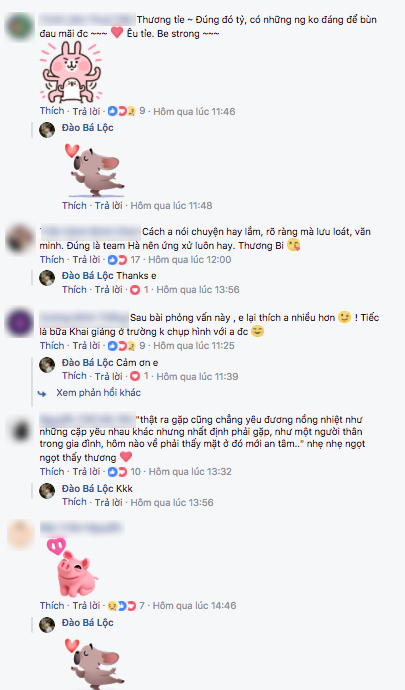Click Đào Bá Lộc avatar beside 'Thanks e'
The height and width of the screenshot is (690, 405).
pos(47,278)
